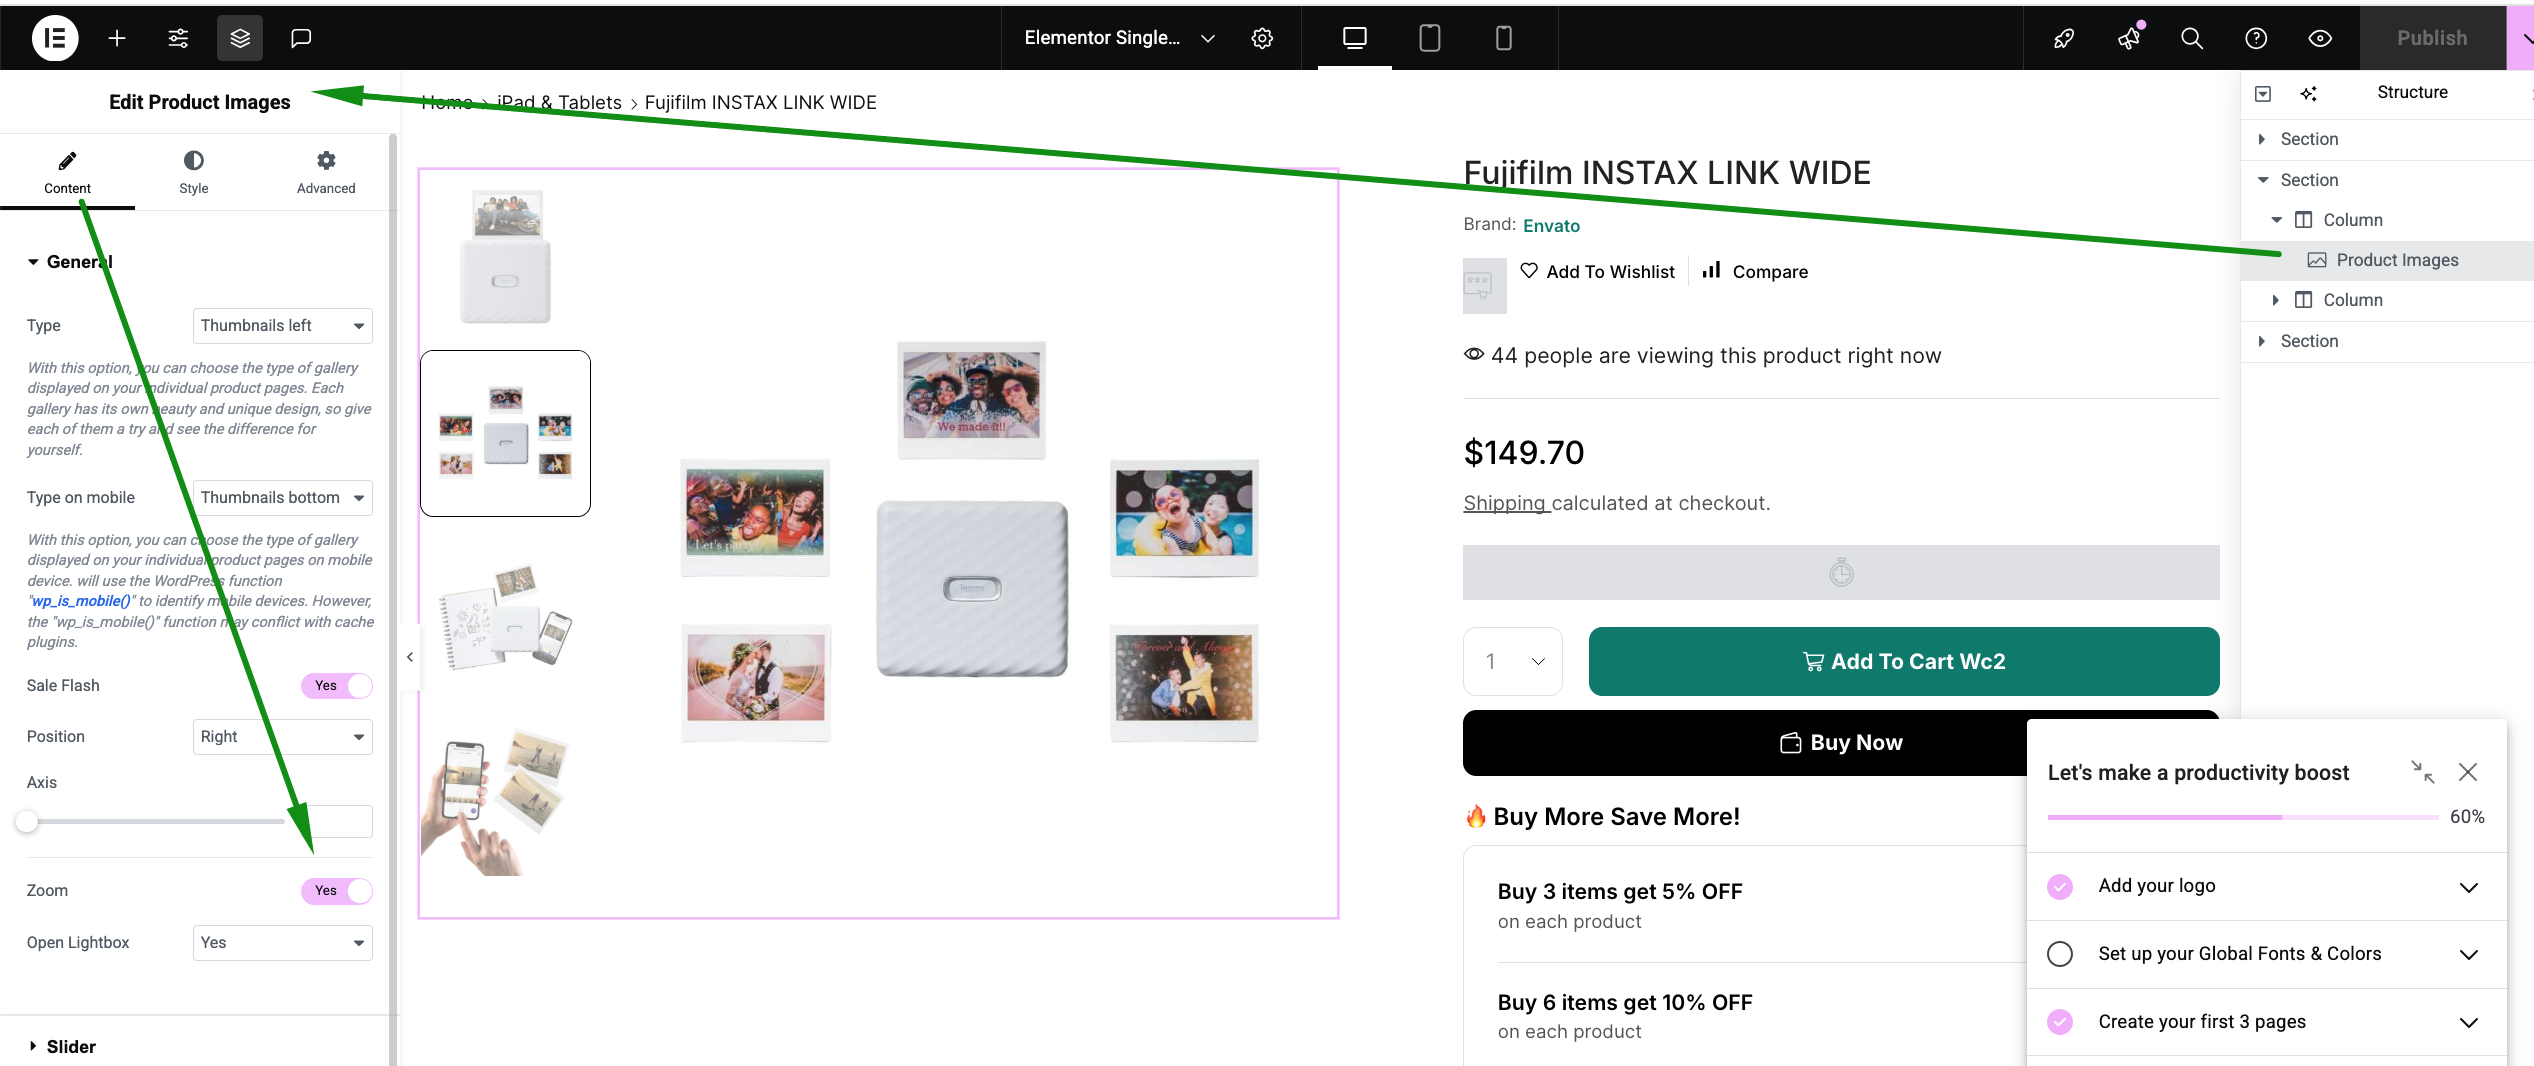Click the Elementor logo icon

(55, 38)
